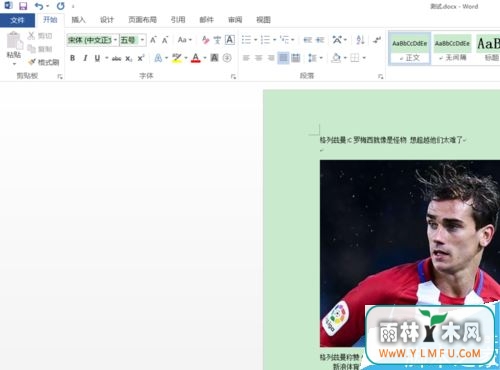The width and height of the screenshot is (500, 370).
Task: Toggle Show/Hide paragraph marks
Action: point(377,40)
